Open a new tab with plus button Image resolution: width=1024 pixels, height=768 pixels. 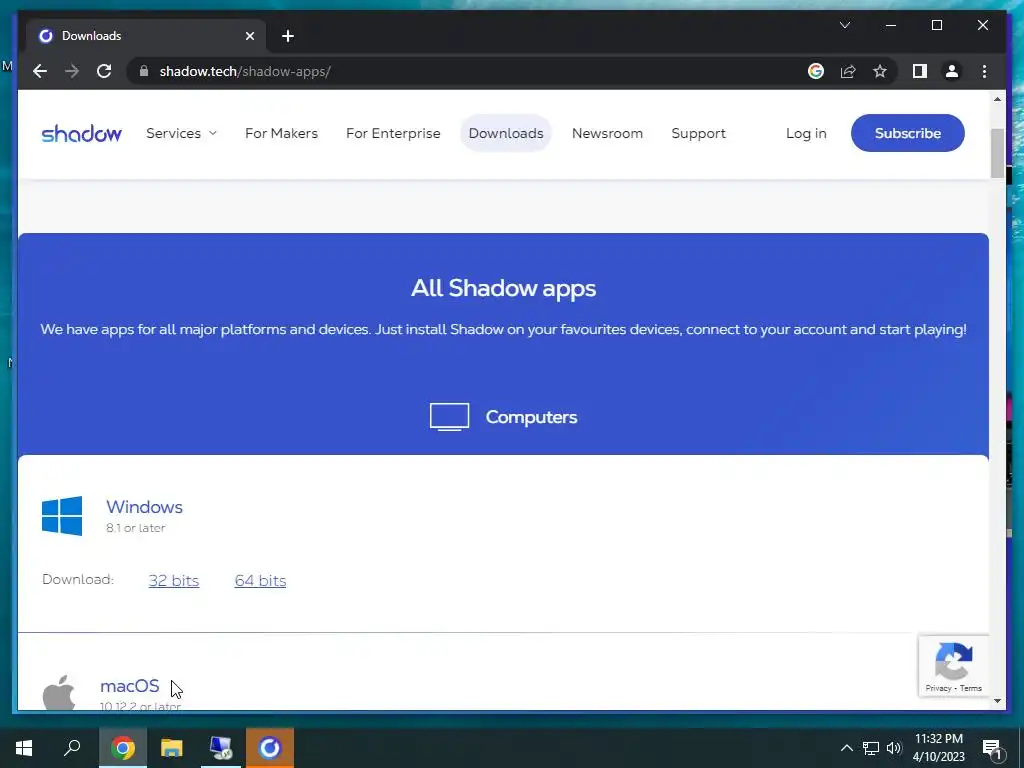[288, 36]
